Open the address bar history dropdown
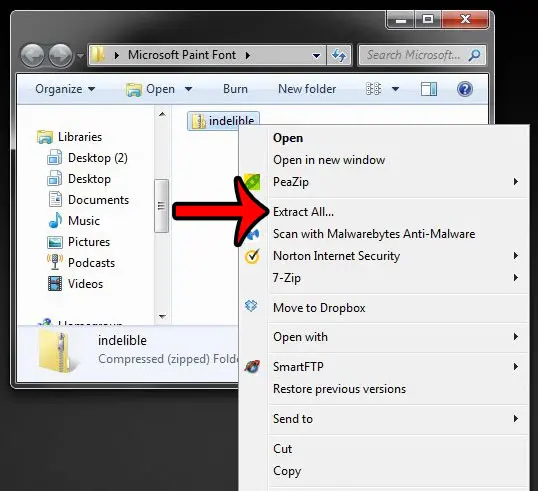The image size is (538, 491). tap(316, 55)
